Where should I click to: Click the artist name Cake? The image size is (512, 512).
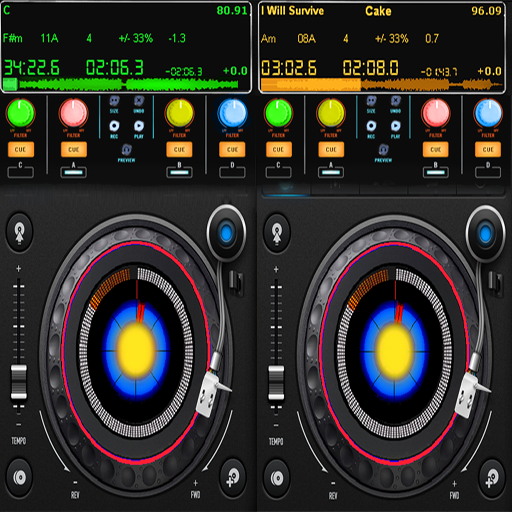click(378, 11)
